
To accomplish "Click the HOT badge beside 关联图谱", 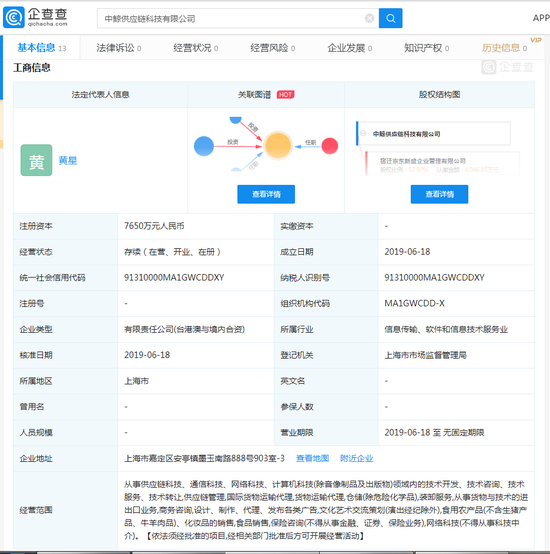I will [285, 94].
